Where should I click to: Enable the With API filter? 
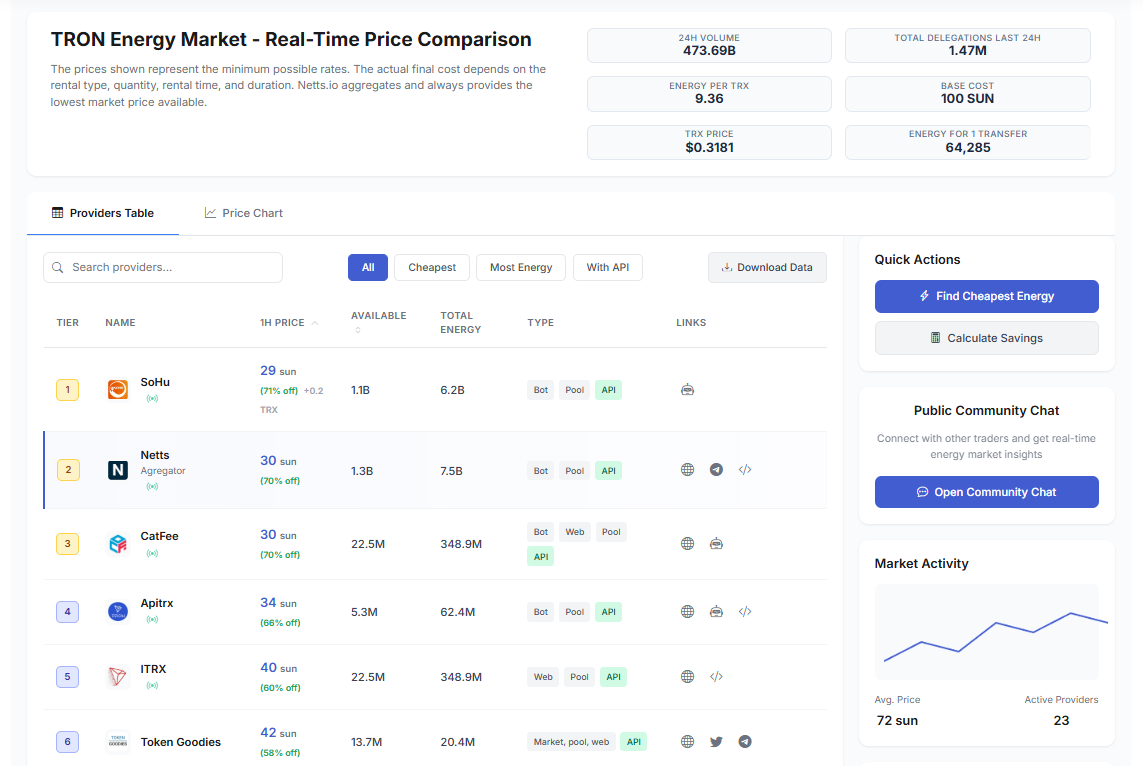[x=608, y=268]
